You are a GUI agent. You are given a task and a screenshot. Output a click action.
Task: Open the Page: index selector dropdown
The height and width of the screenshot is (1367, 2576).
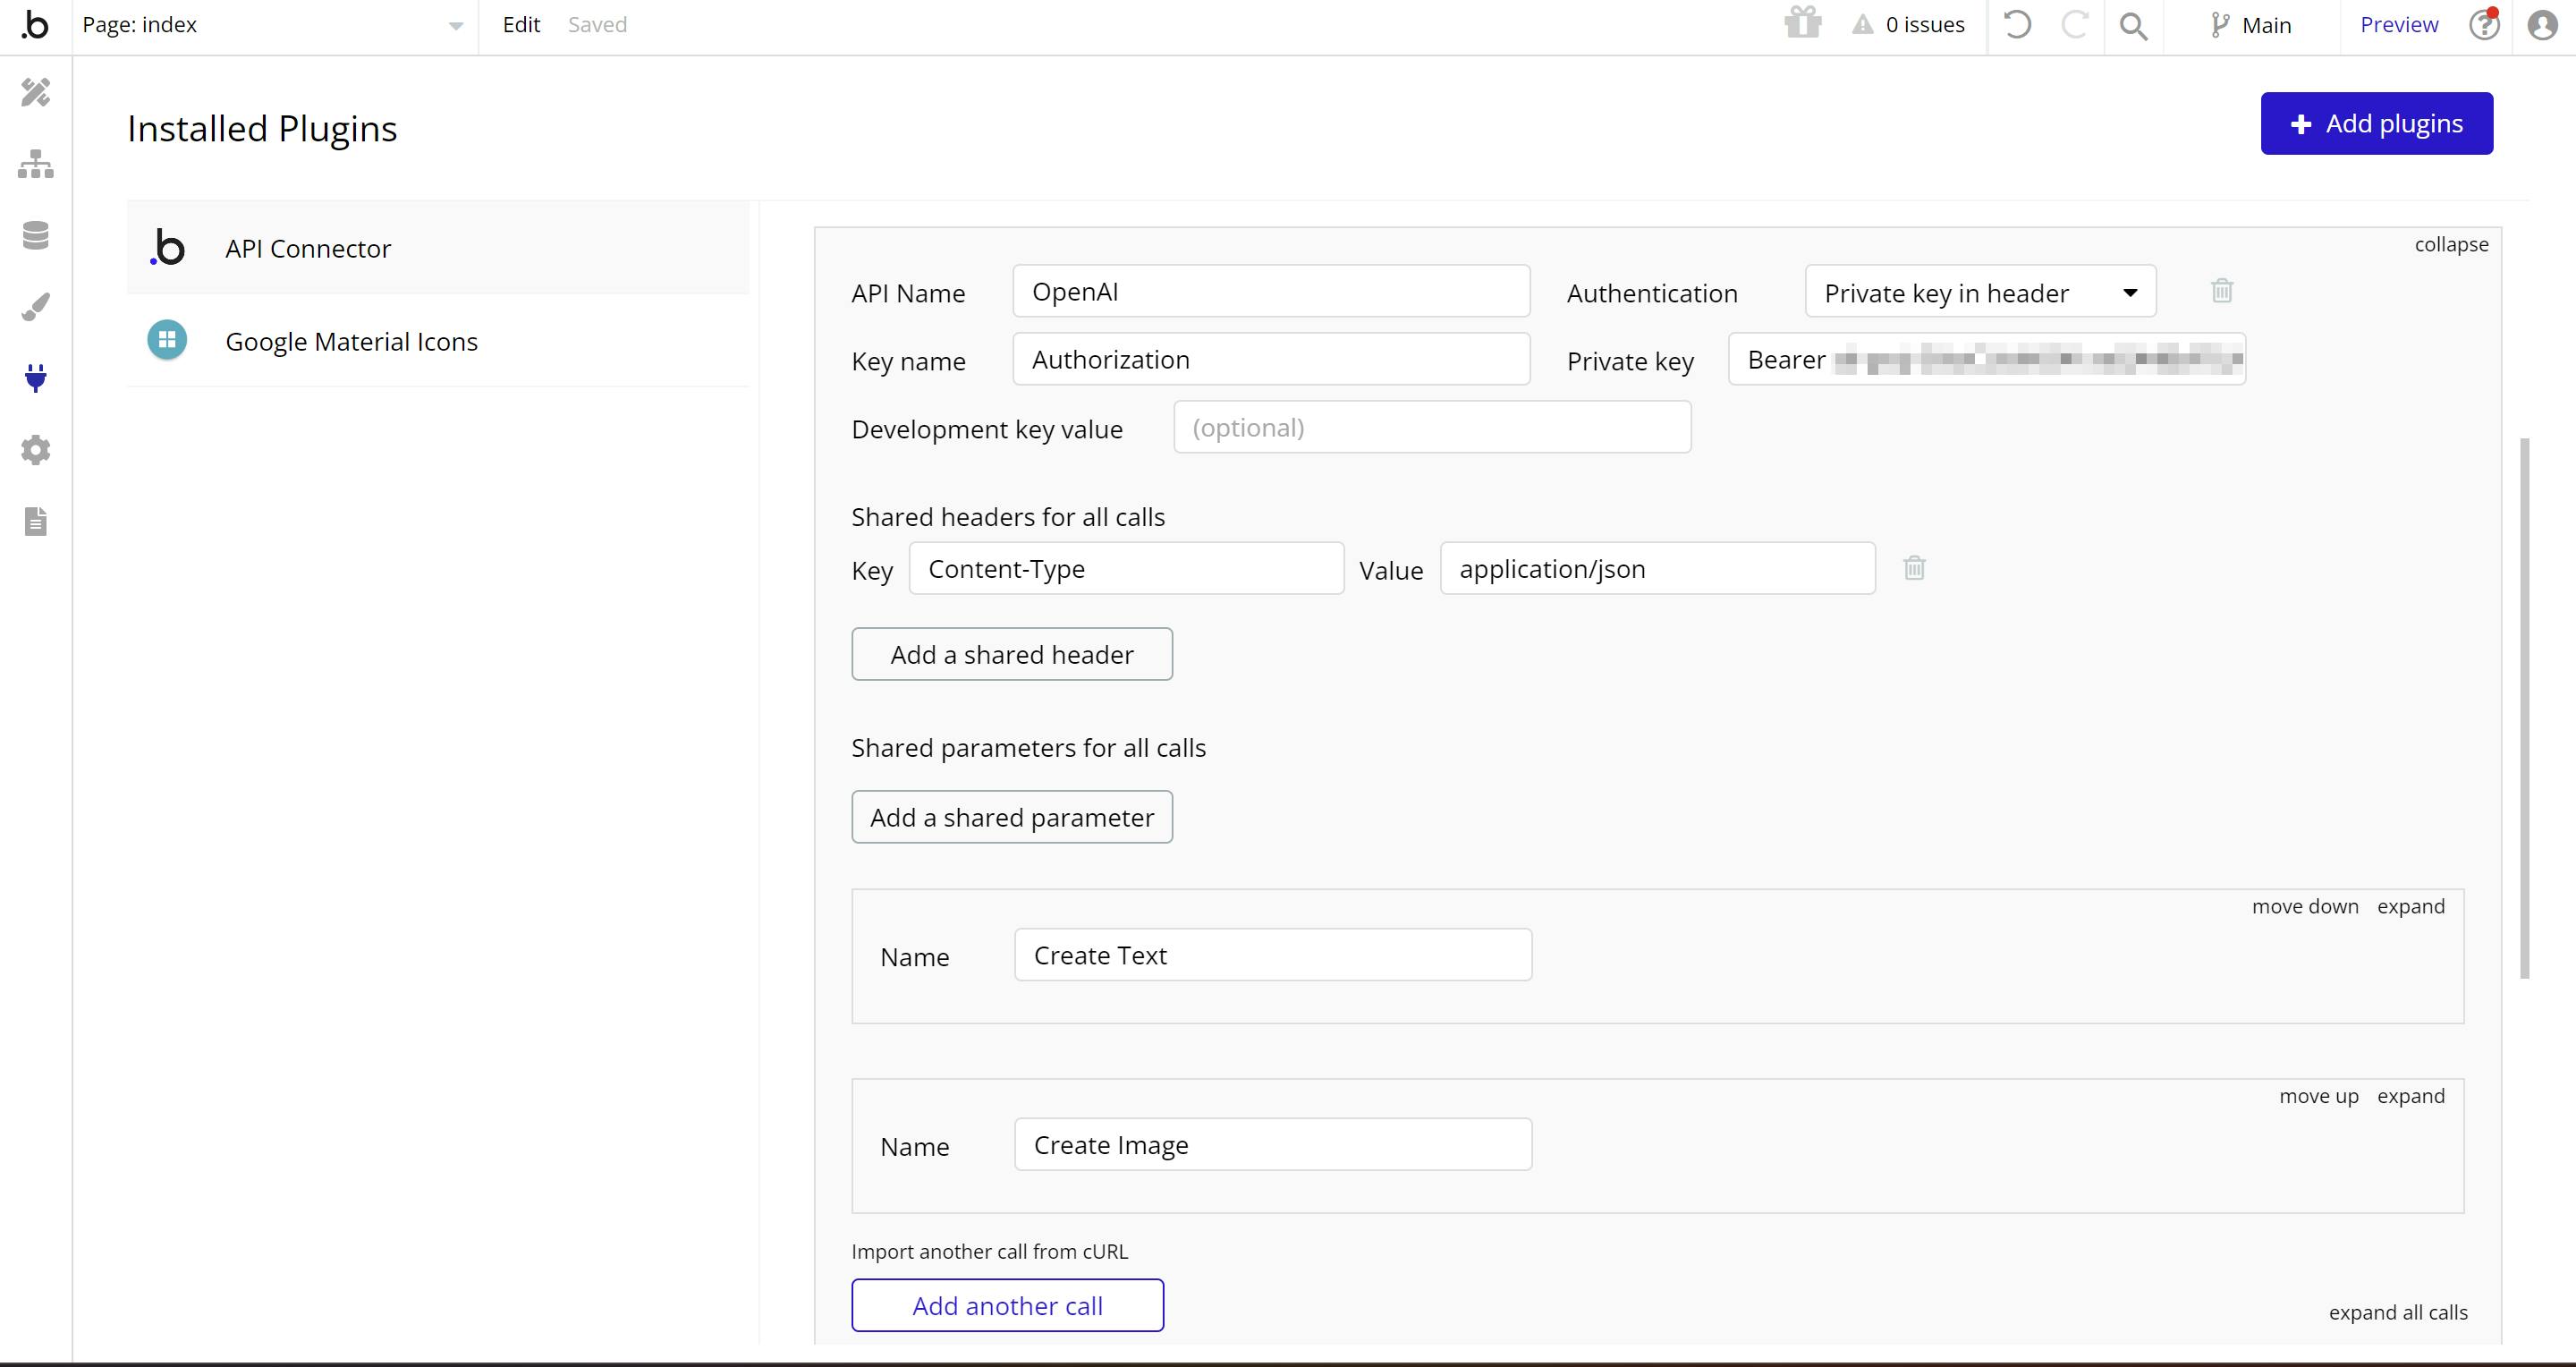tap(272, 25)
